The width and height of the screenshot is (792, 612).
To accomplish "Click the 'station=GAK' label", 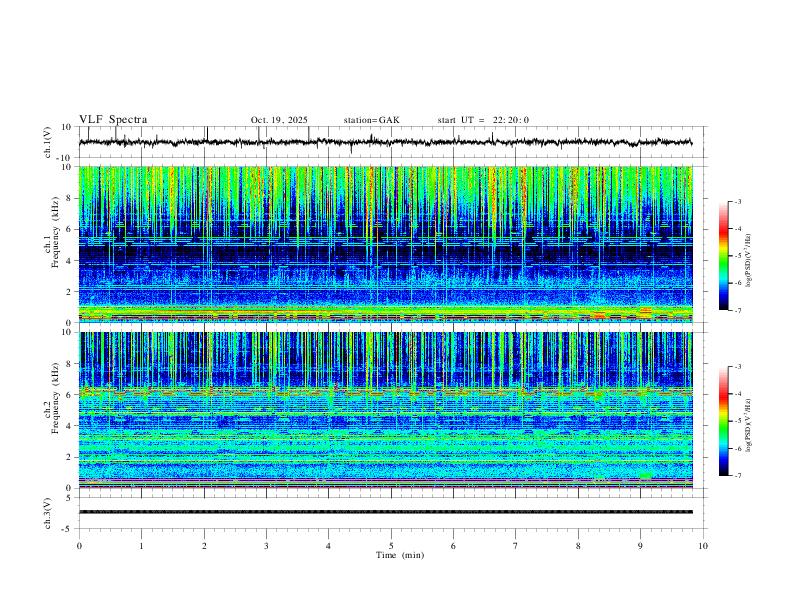I will tap(371, 120).
